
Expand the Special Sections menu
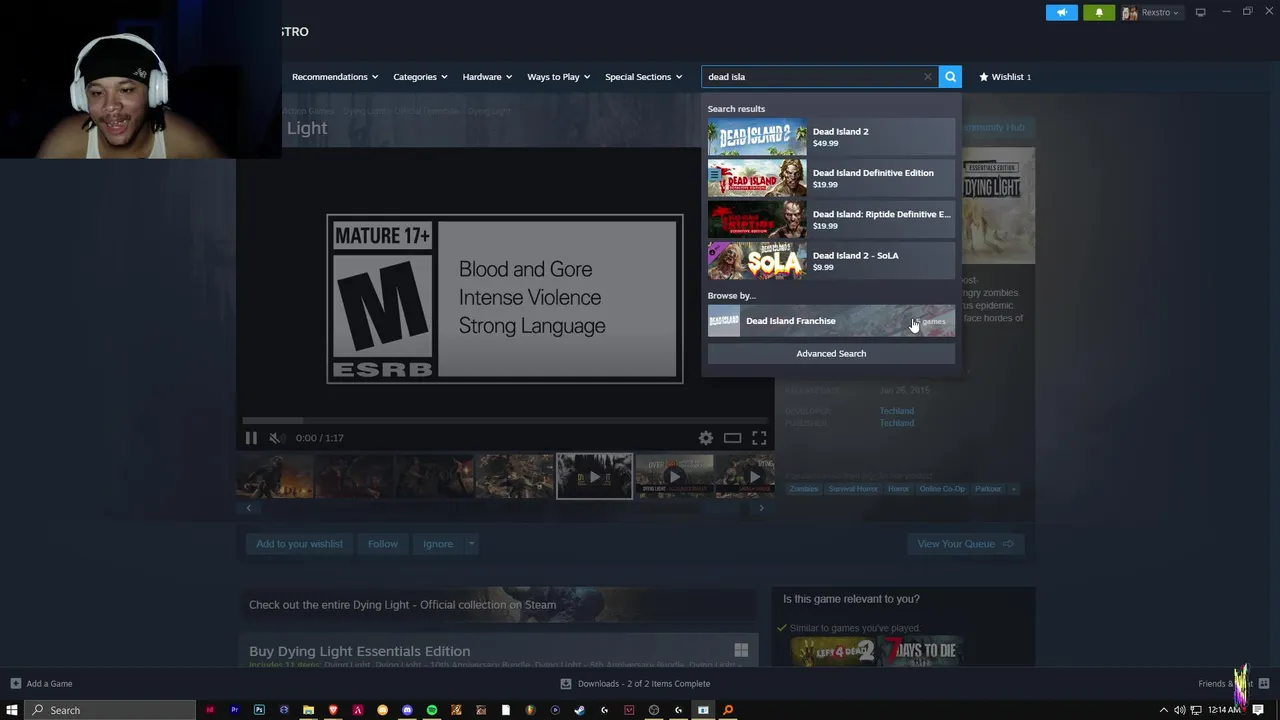[643, 76]
